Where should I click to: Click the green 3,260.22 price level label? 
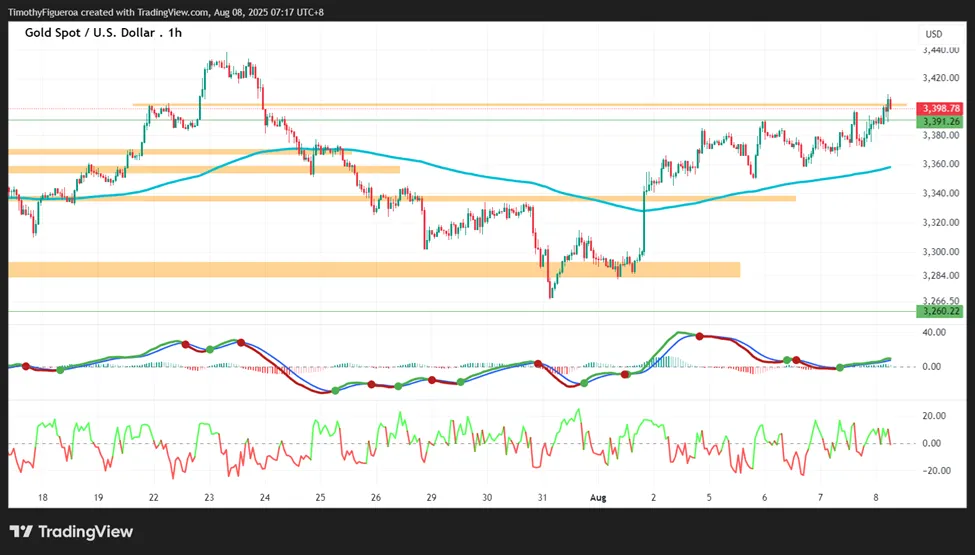pos(940,311)
